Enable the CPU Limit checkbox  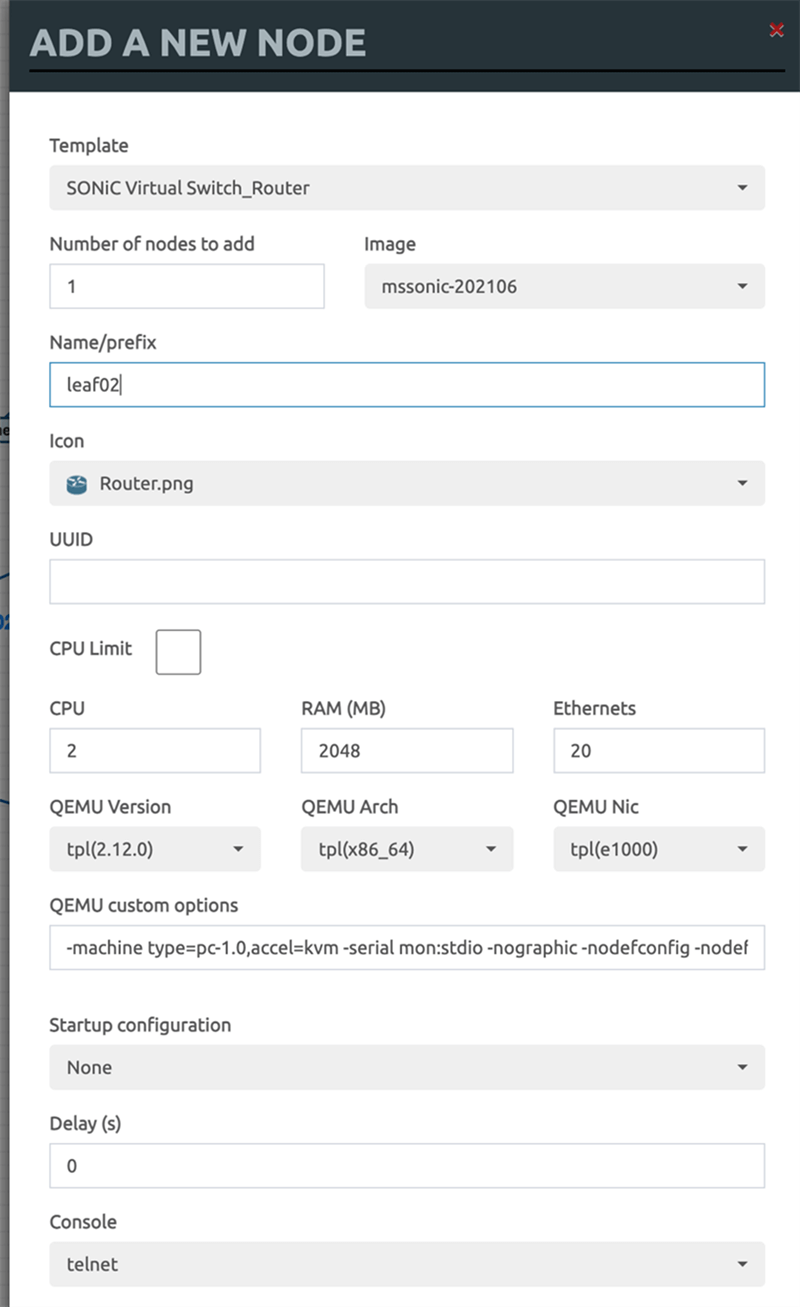(178, 652)
